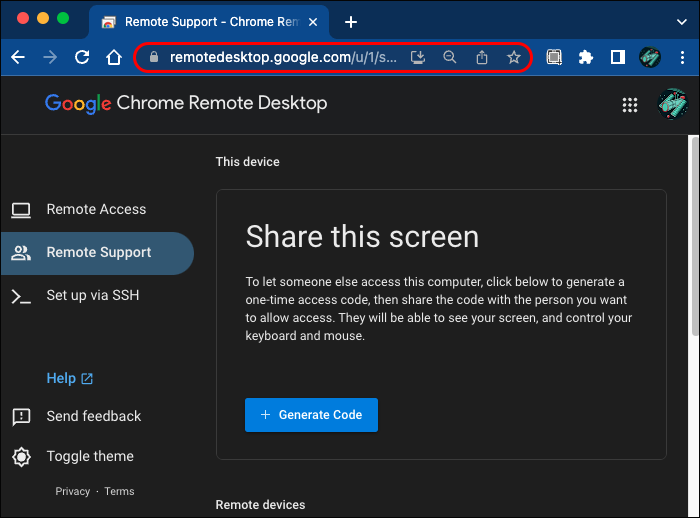Click Send feedback
The image size is (700, 518).
tap(94, 416)
